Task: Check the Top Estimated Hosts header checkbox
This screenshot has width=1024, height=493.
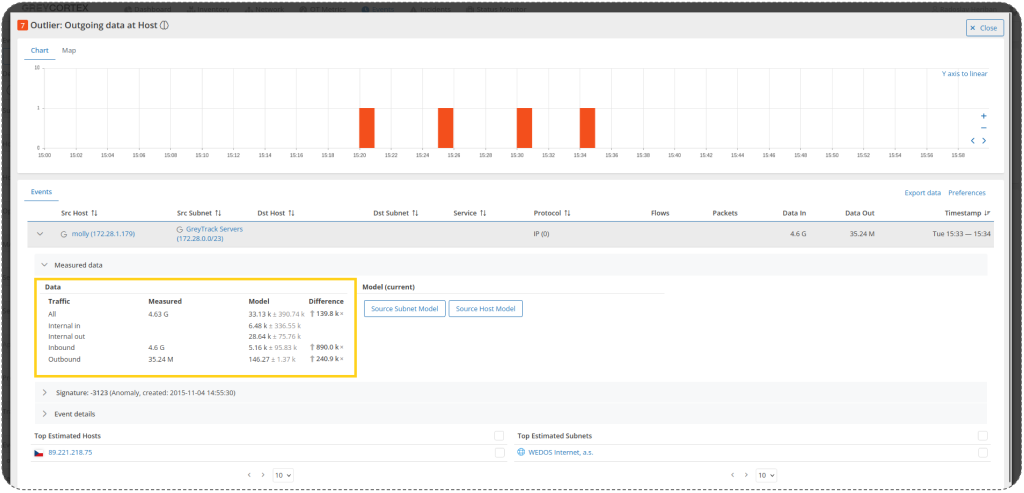Action: [499, 436]
